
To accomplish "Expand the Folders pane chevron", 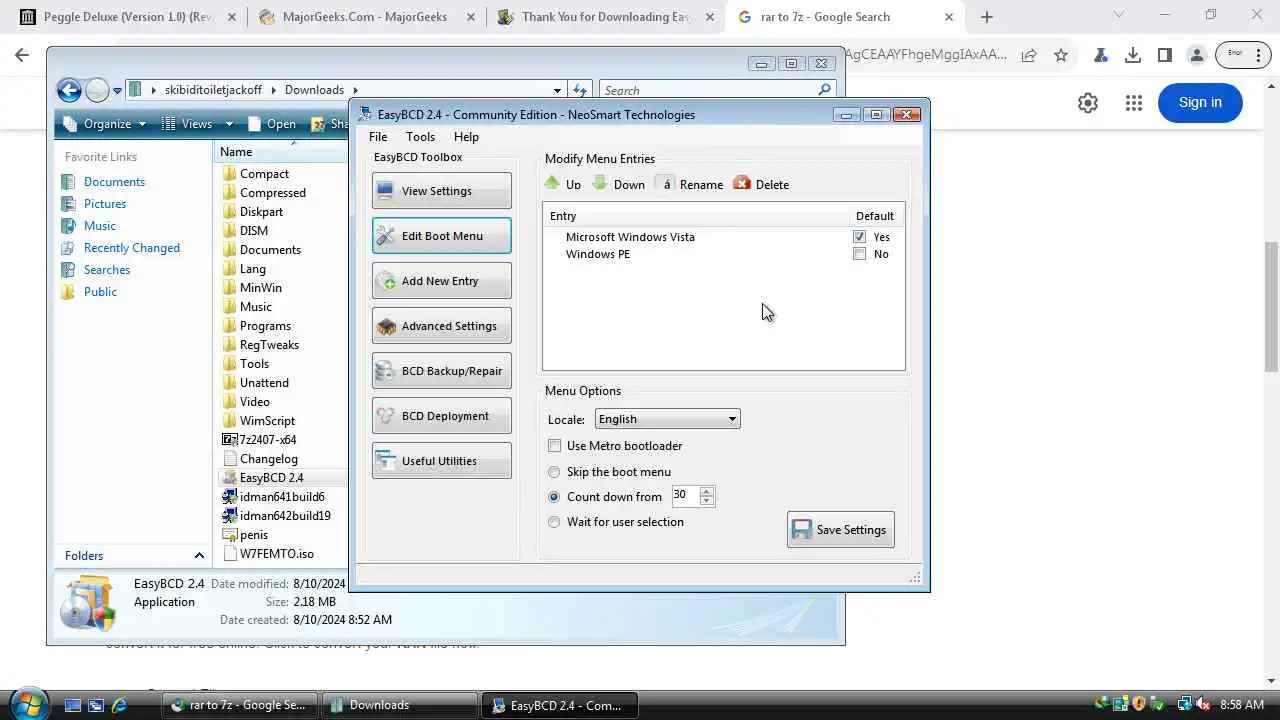I will pyautogui.click(x=199, y=556).
